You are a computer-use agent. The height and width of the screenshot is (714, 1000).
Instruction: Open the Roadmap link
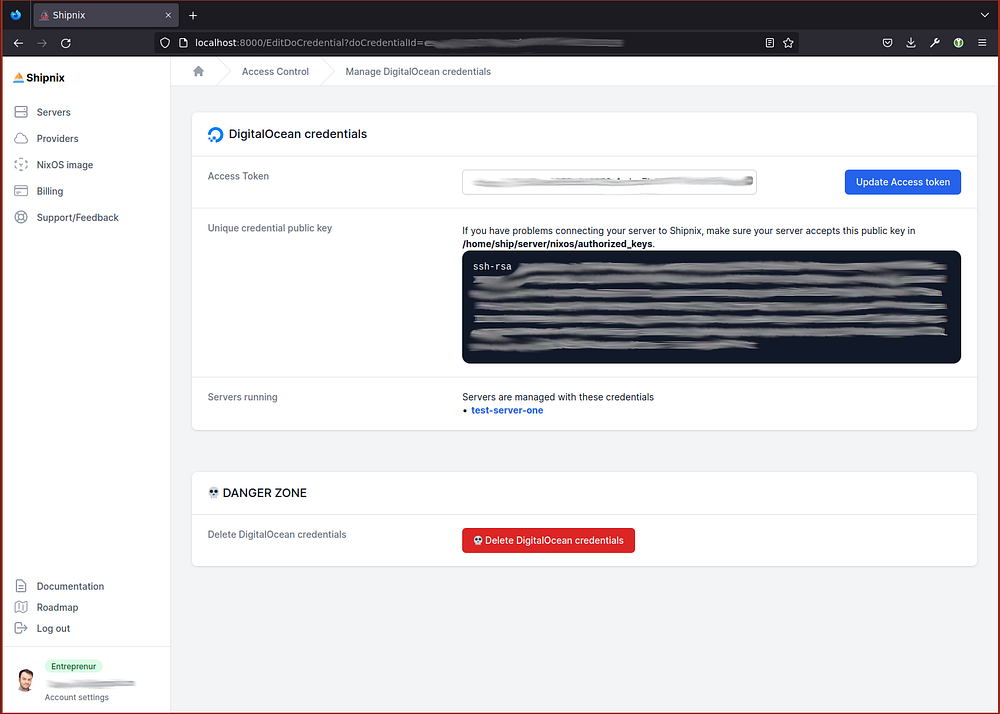57,607
